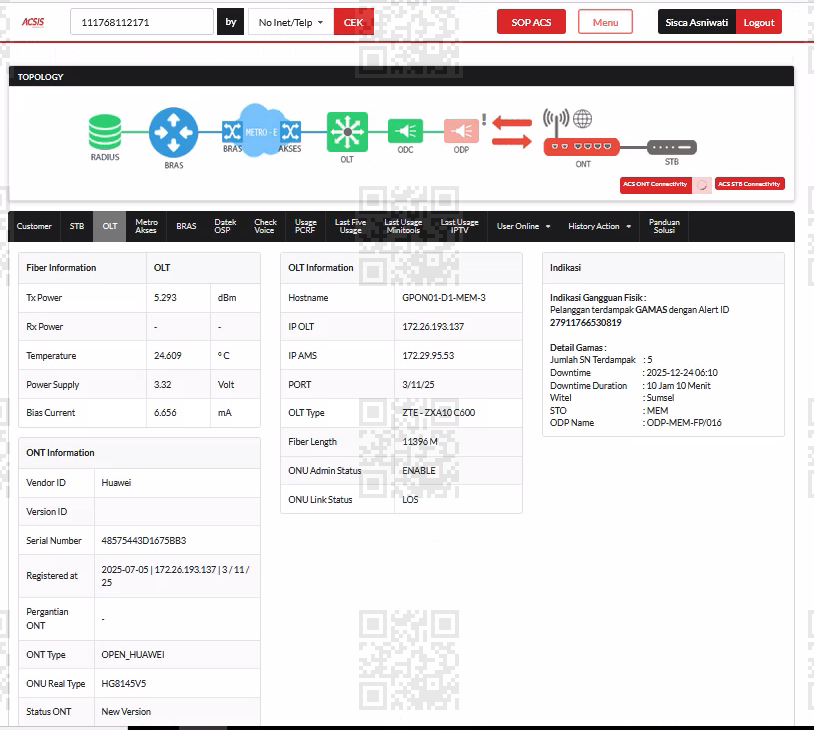Click the ACSIS logo
The width and height of the screenshot is (814, 730).
(x=33, y=22)
